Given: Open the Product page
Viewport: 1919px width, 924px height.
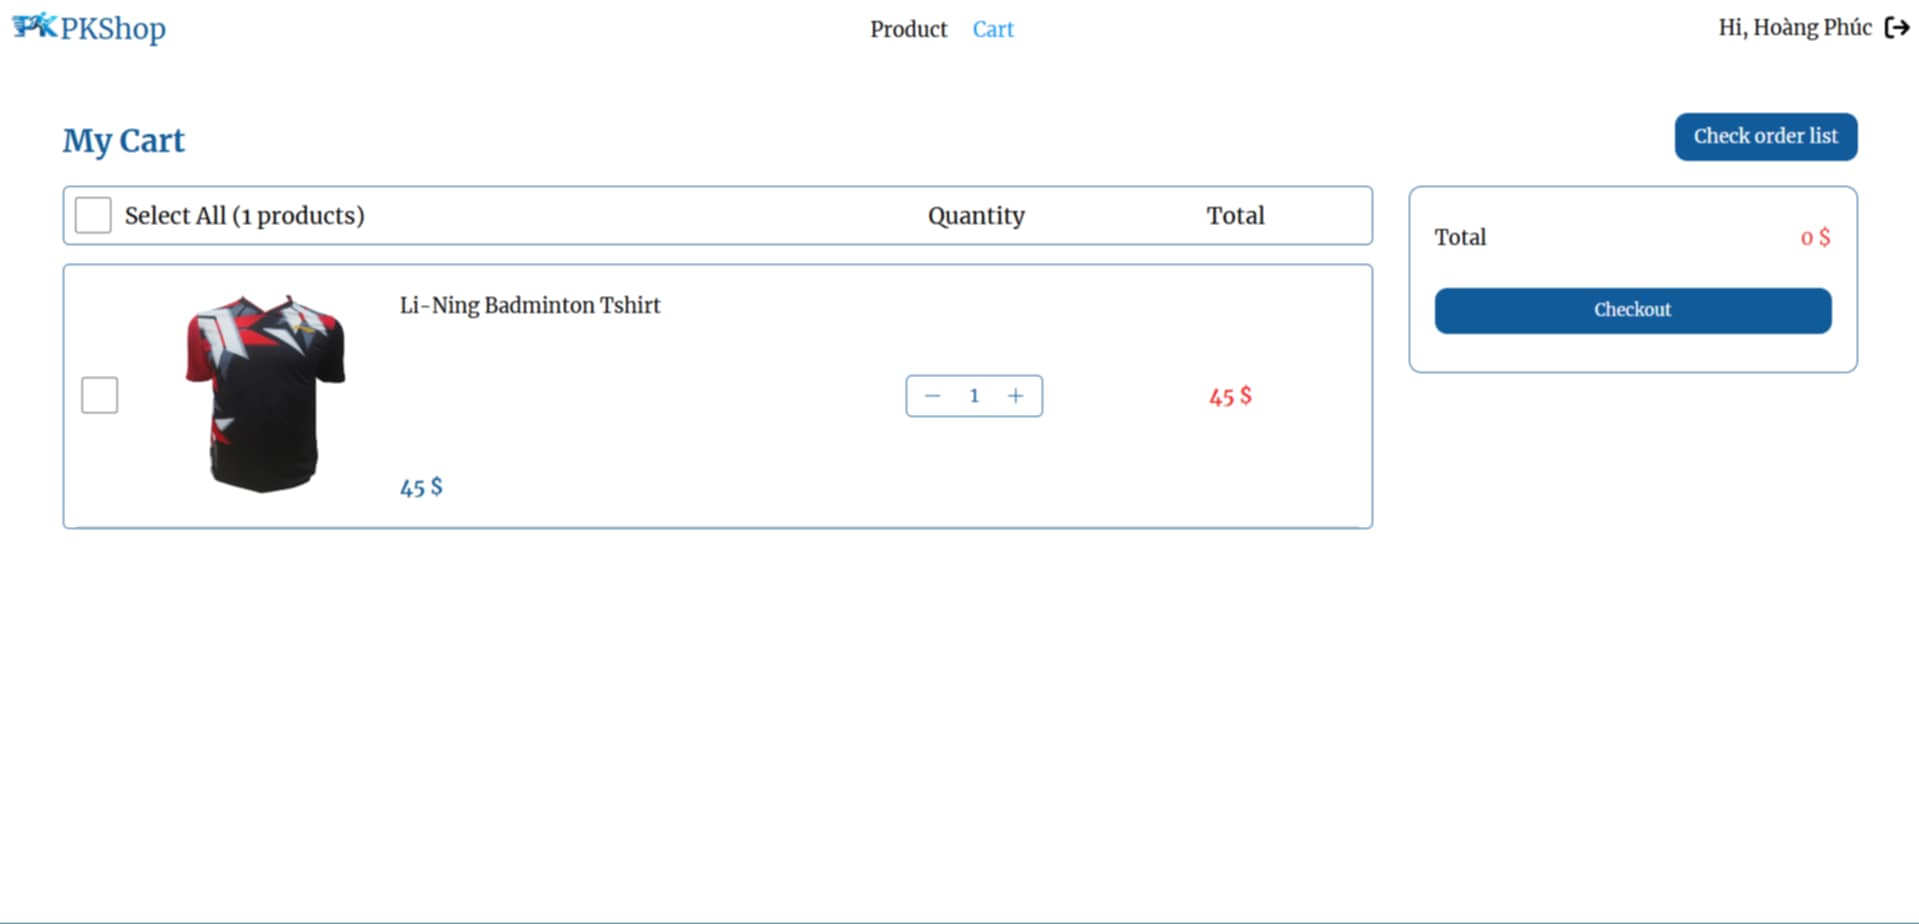Looking at the screenshot, I should pos(908,29).
